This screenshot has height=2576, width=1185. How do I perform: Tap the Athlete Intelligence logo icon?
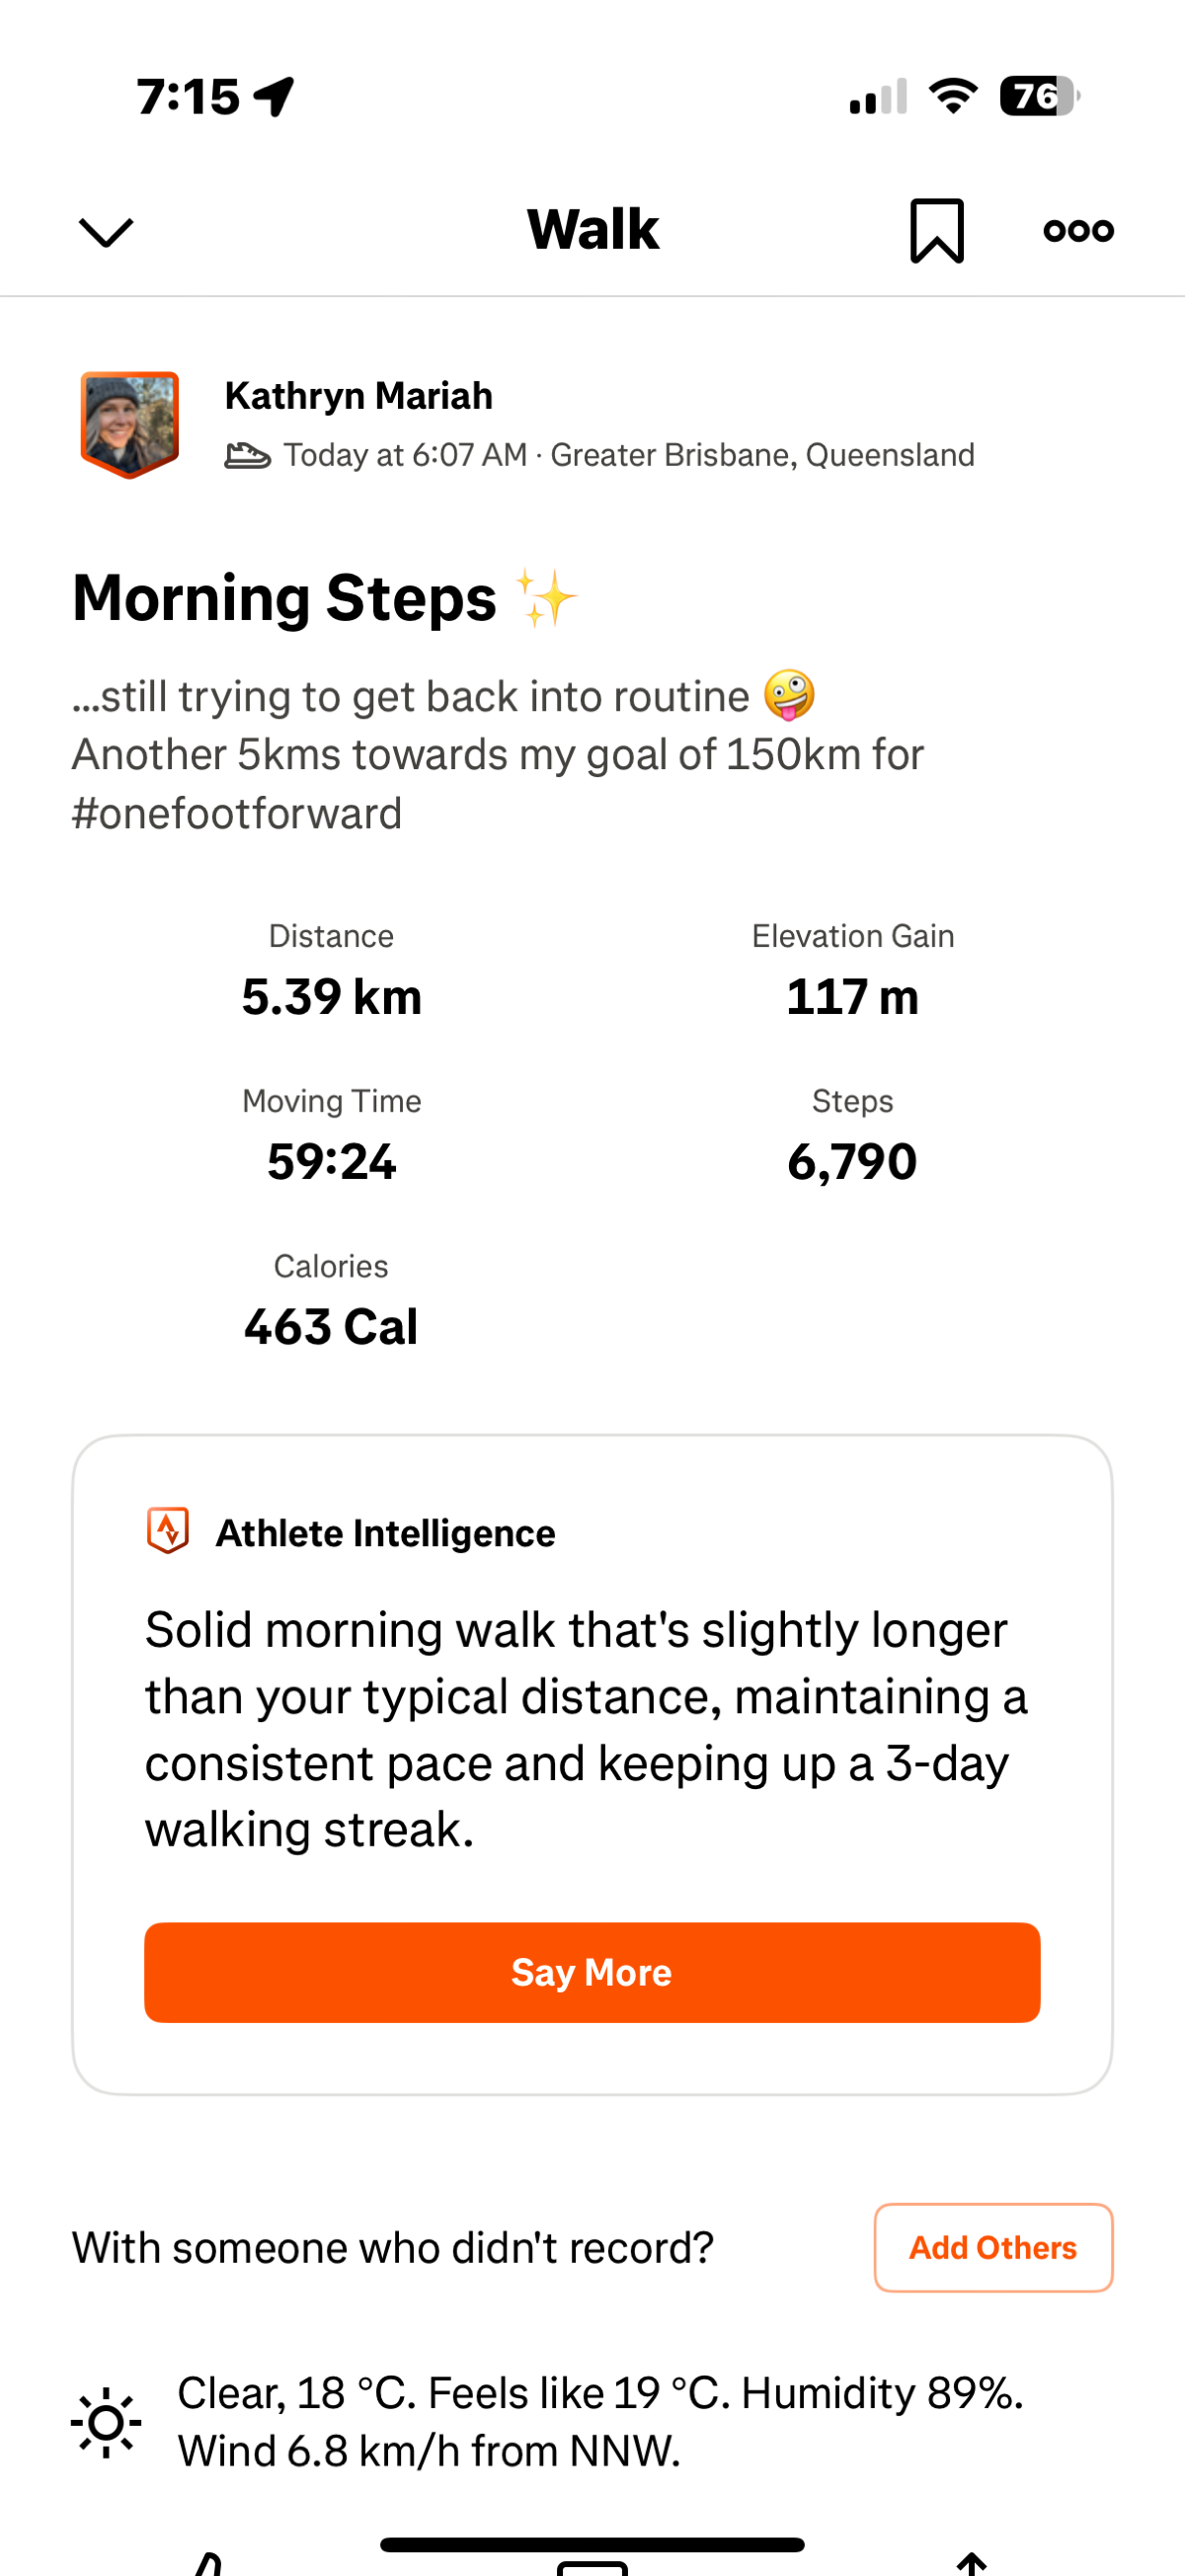tap(168, 1531)
